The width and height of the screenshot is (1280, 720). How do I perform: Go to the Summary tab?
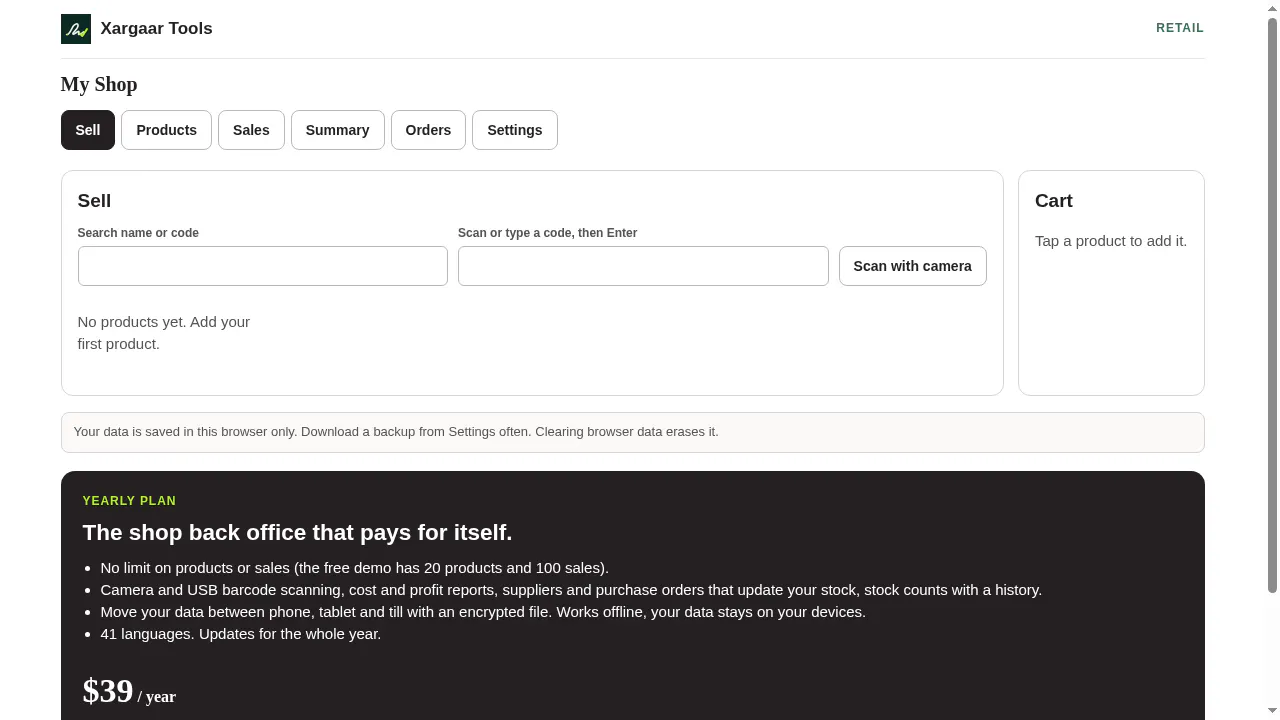(338, 130)
